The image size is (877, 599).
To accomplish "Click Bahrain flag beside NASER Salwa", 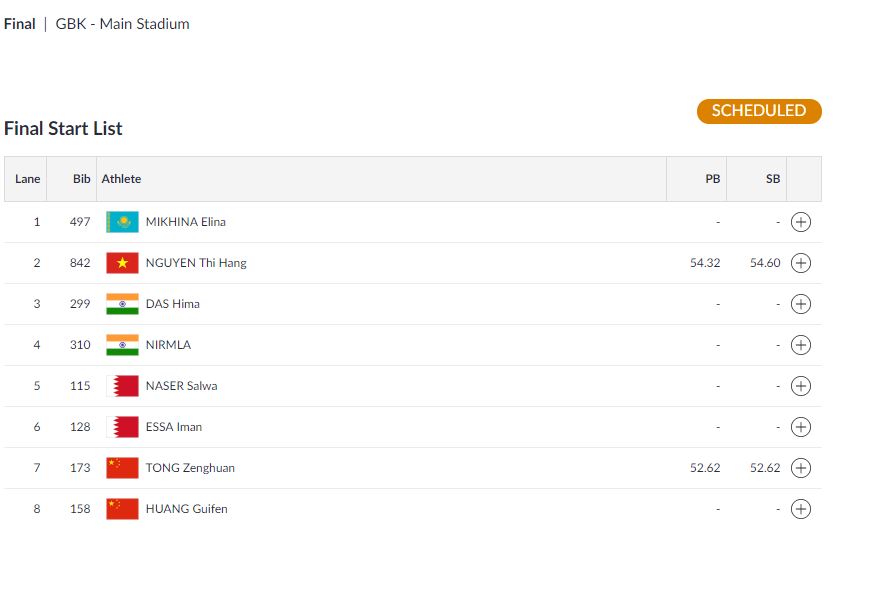I will 122,386.
